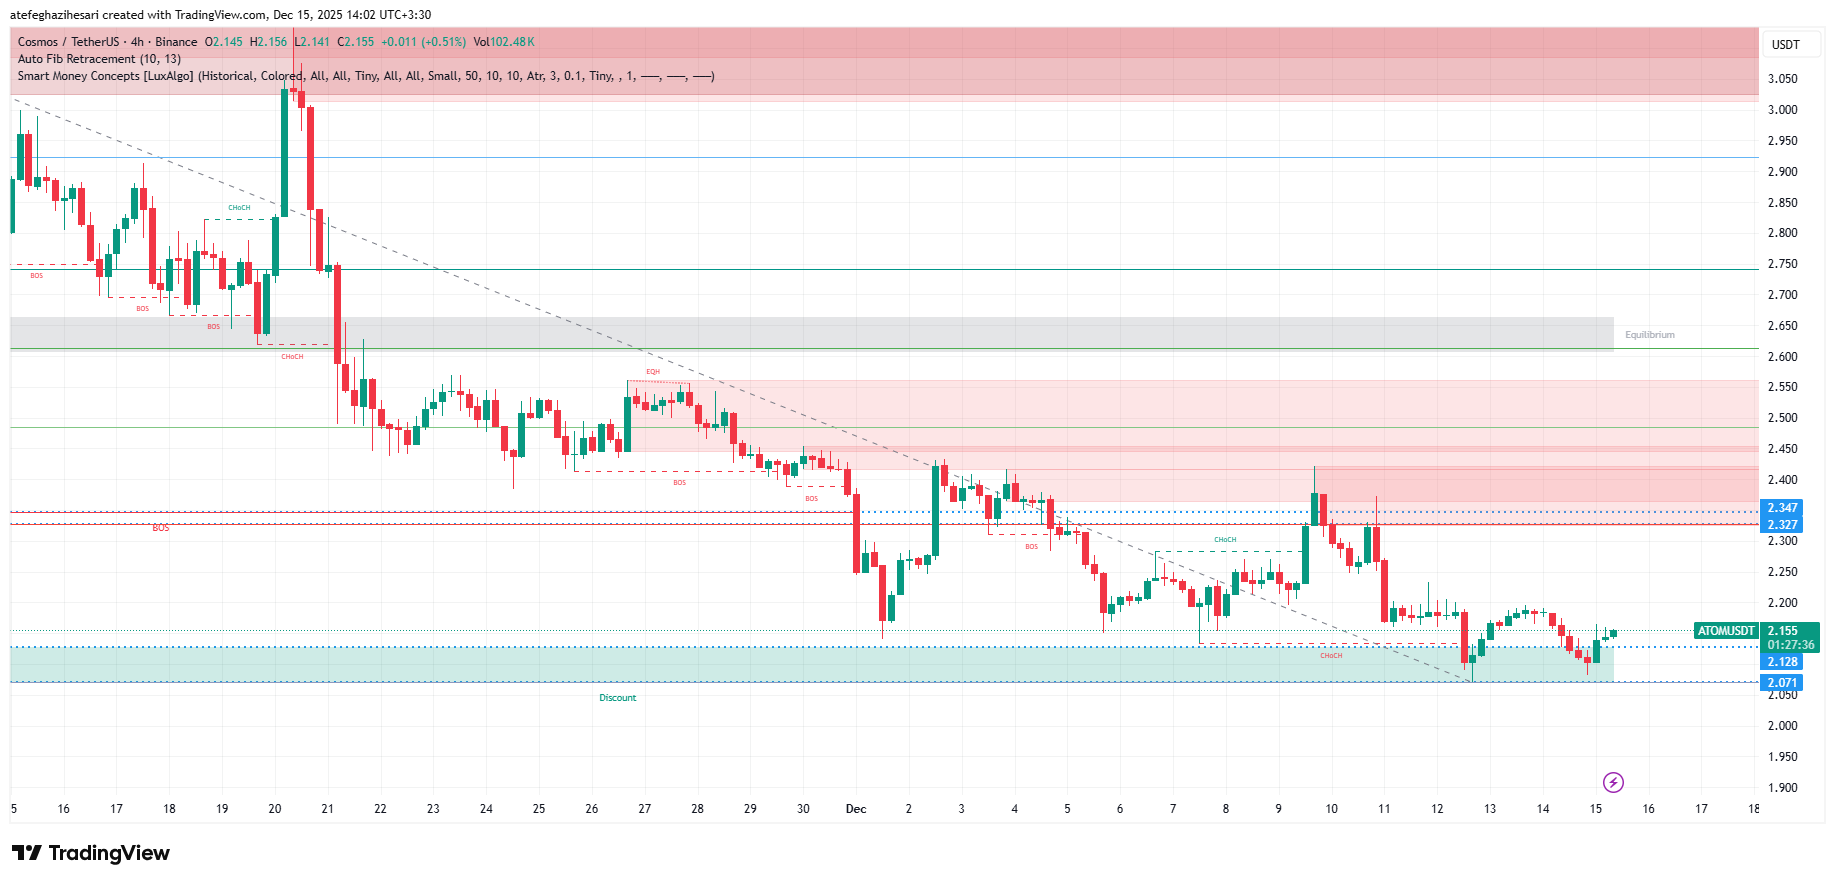Click the 3.000 level on price axis

(1782, 110)
